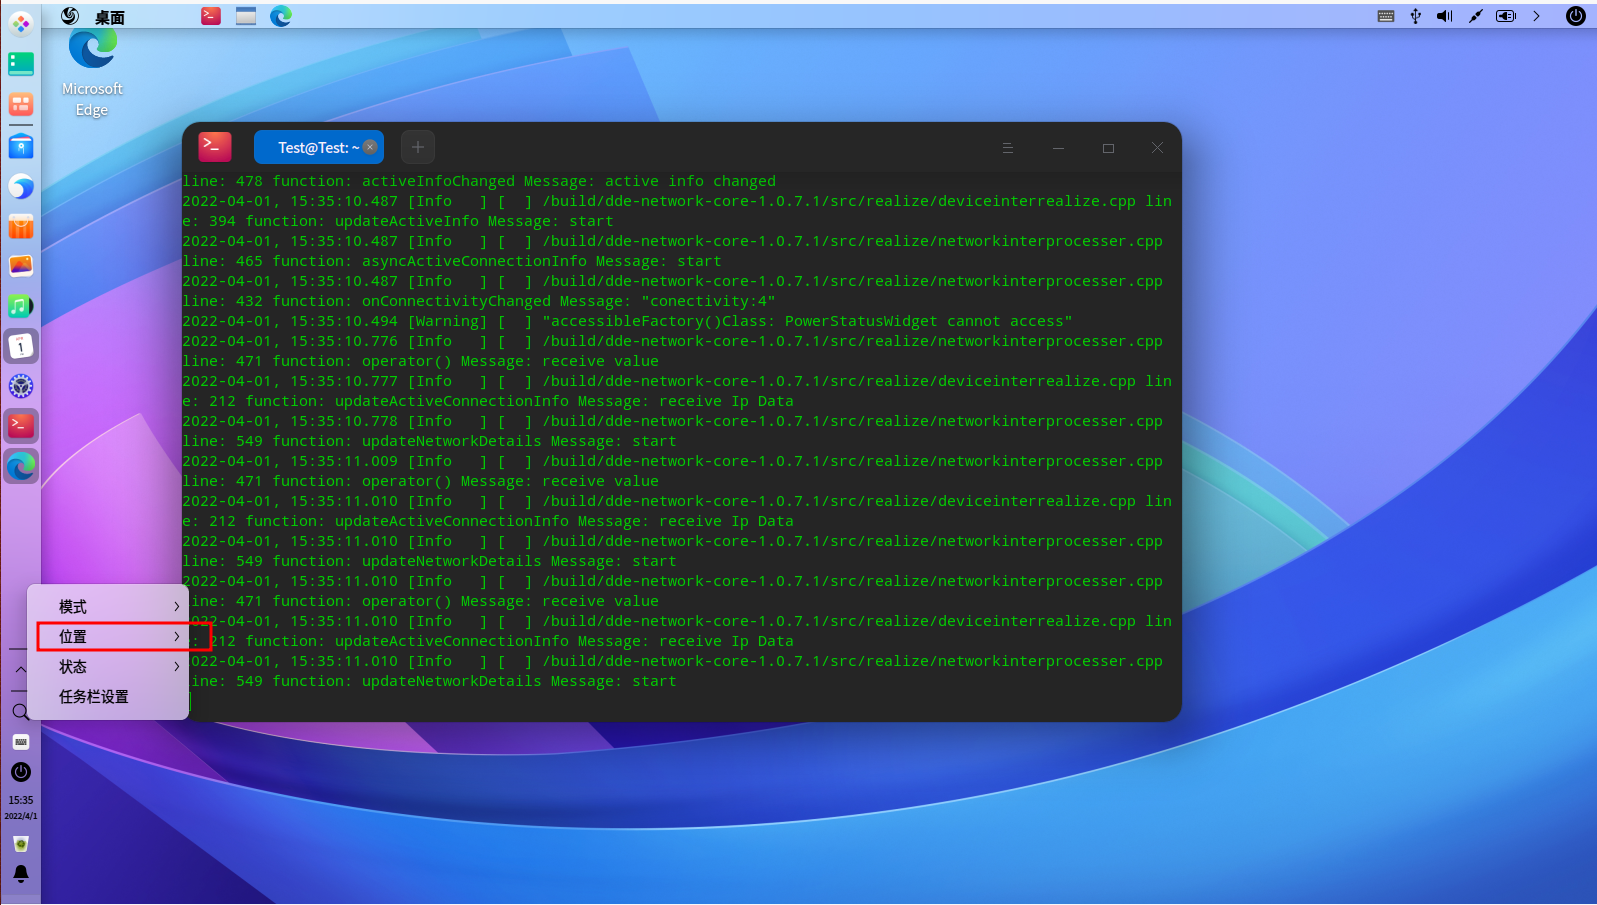Click the terminal app logo in title bar

[x=215, y=147]
